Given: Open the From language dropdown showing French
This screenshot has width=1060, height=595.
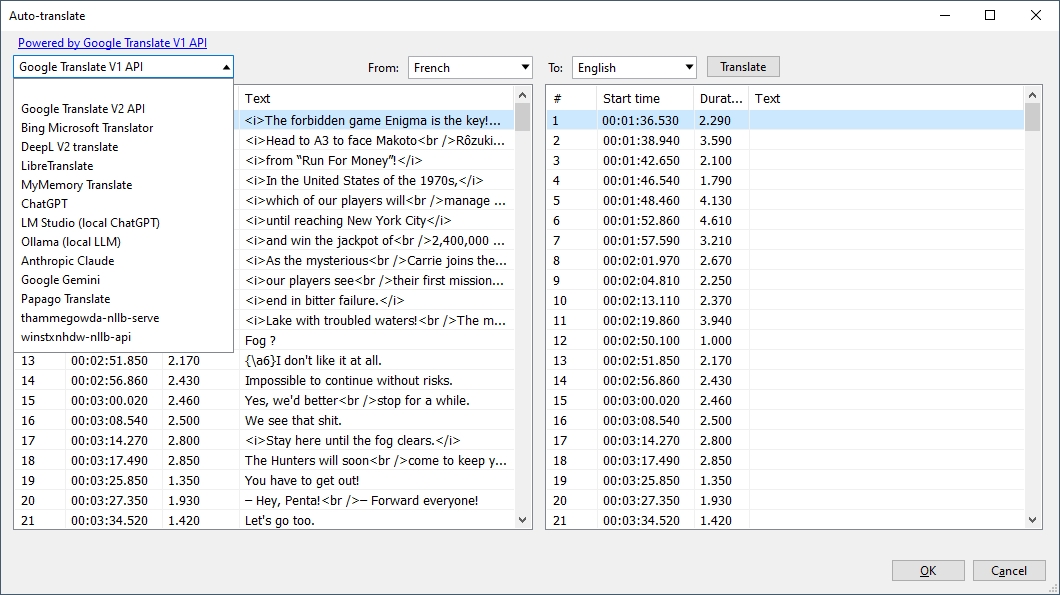Looking at the screenshot, I should tap(470, 68).
